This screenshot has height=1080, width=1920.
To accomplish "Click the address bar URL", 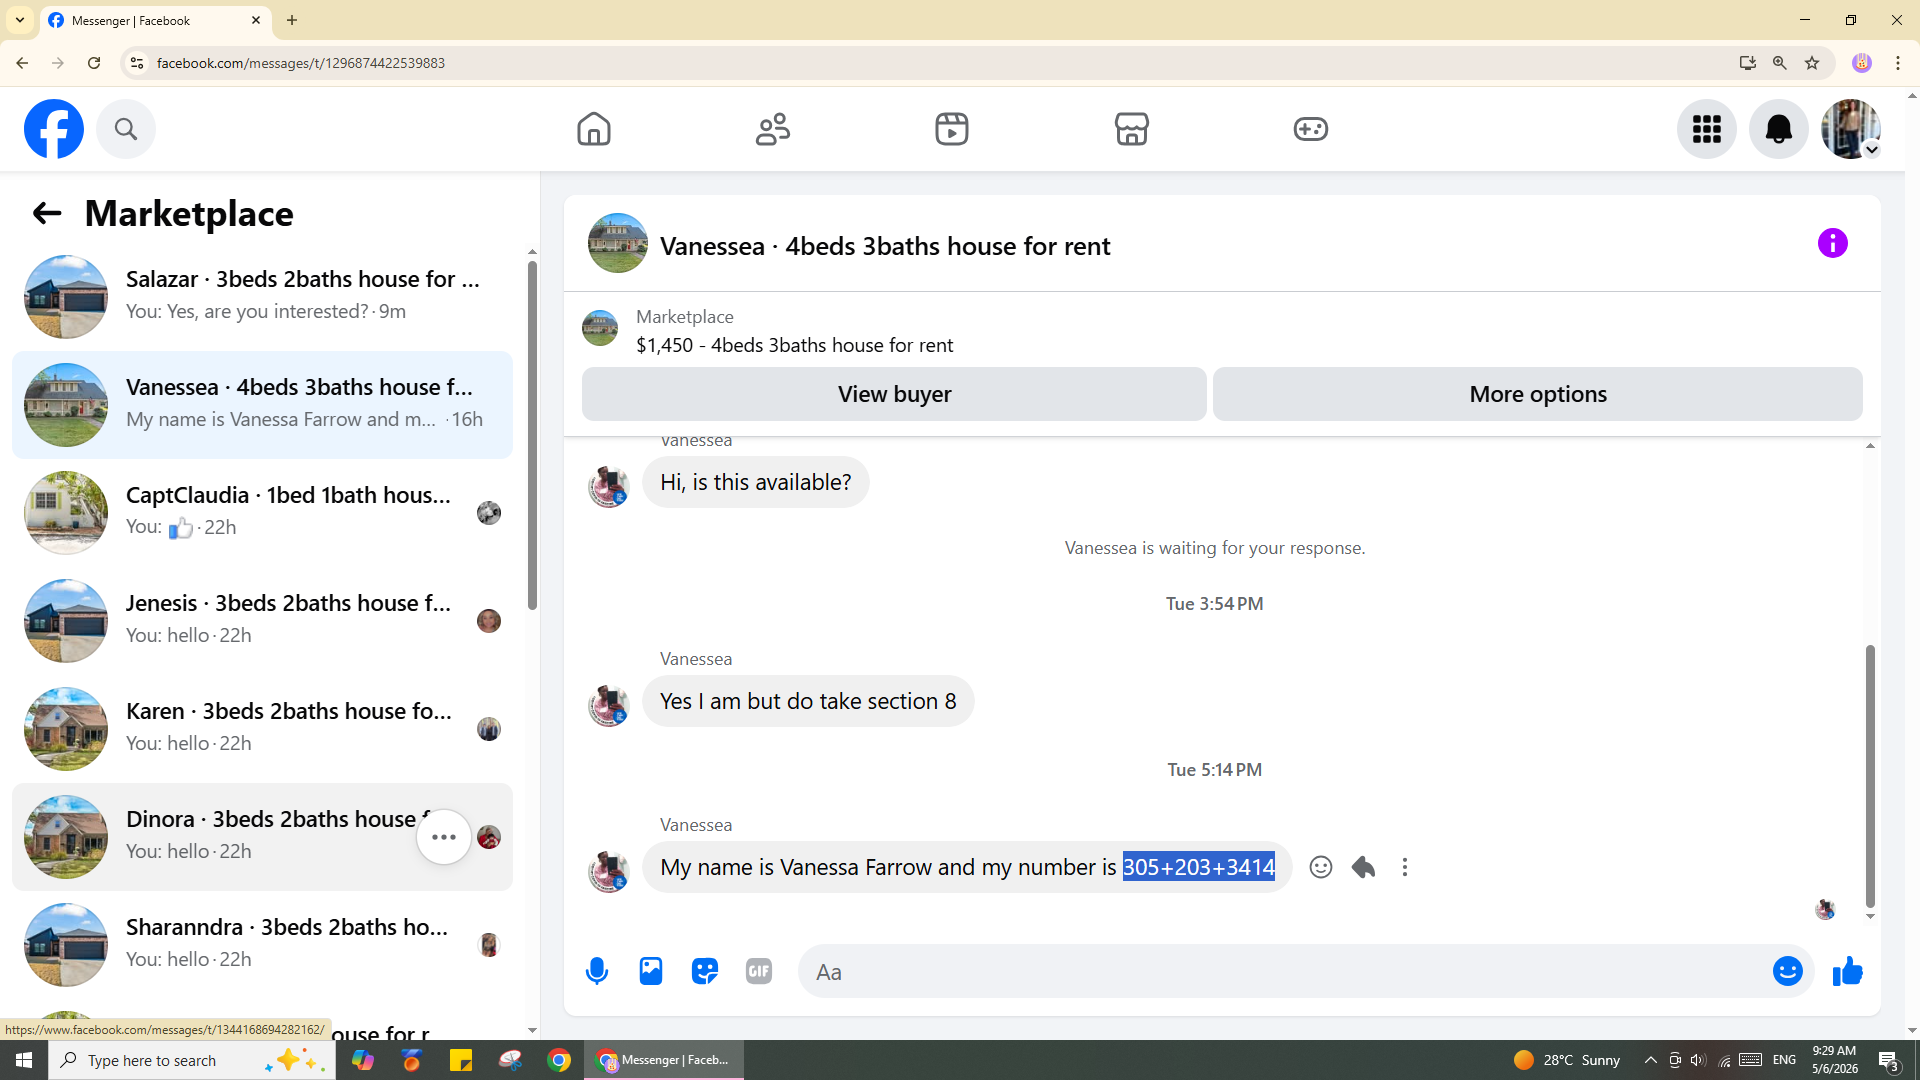I will click(301, 63).
